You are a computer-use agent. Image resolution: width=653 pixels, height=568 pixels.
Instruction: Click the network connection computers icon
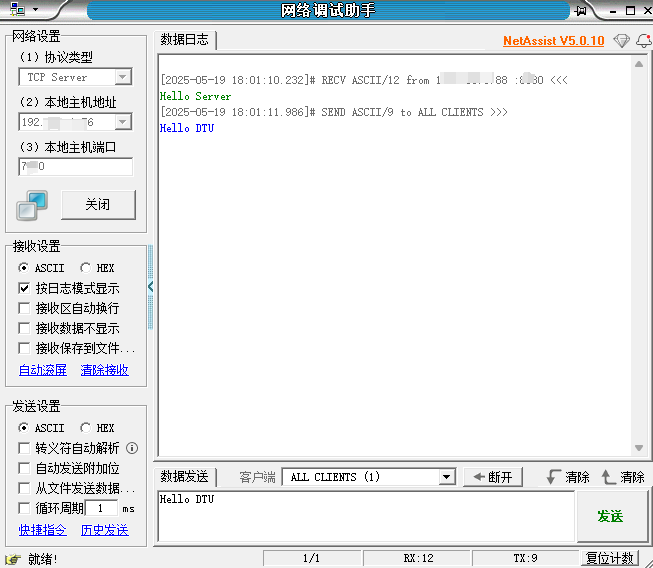pyautogui.click(x=32, y=205)
